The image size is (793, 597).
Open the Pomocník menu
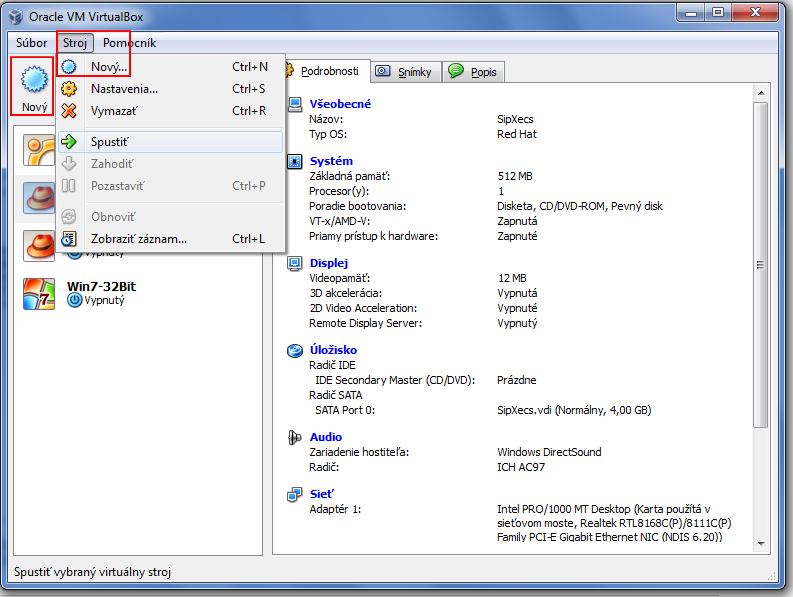[x=129, y=43]
